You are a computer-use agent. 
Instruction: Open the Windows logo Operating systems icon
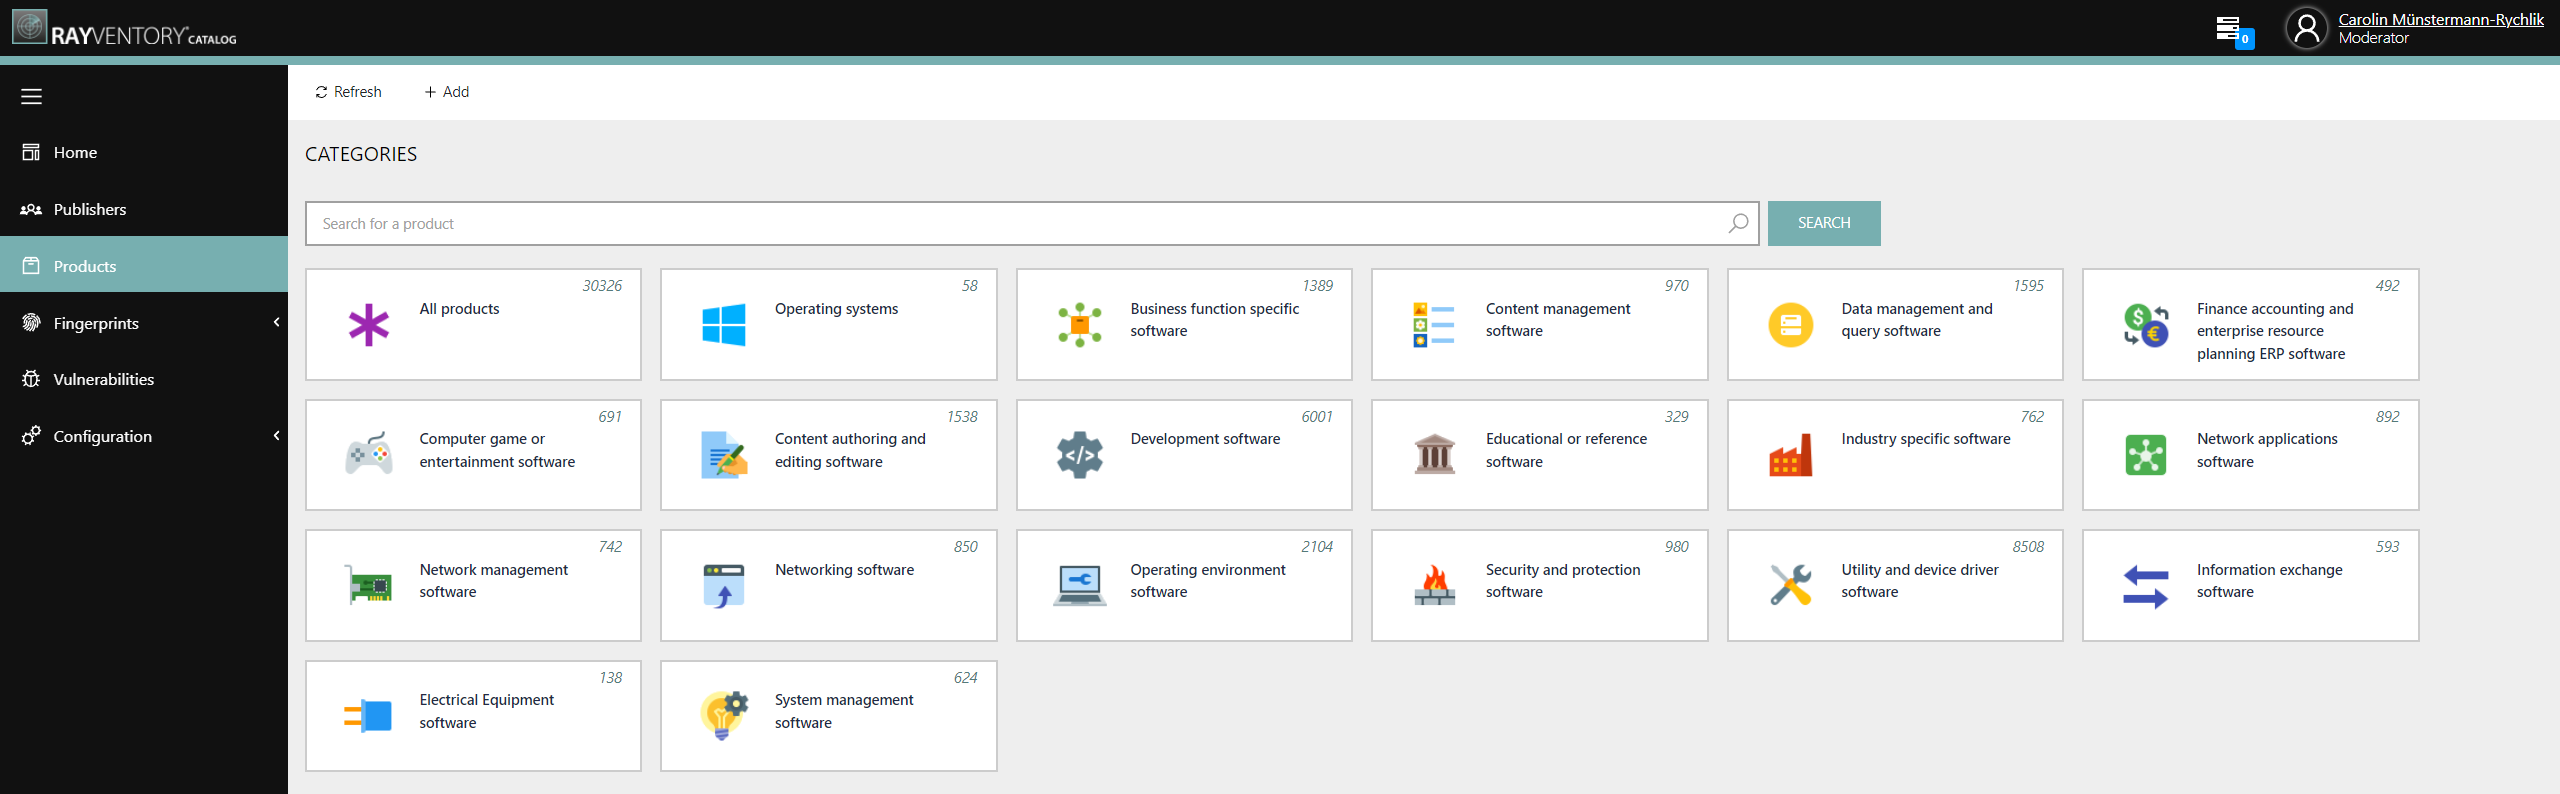723,325
